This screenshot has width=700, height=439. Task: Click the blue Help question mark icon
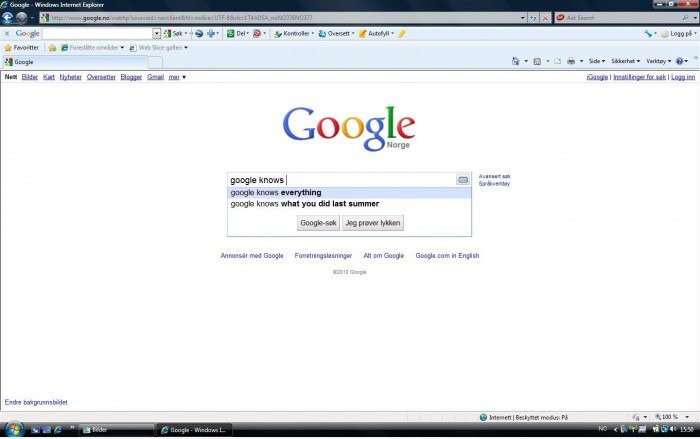679,61
